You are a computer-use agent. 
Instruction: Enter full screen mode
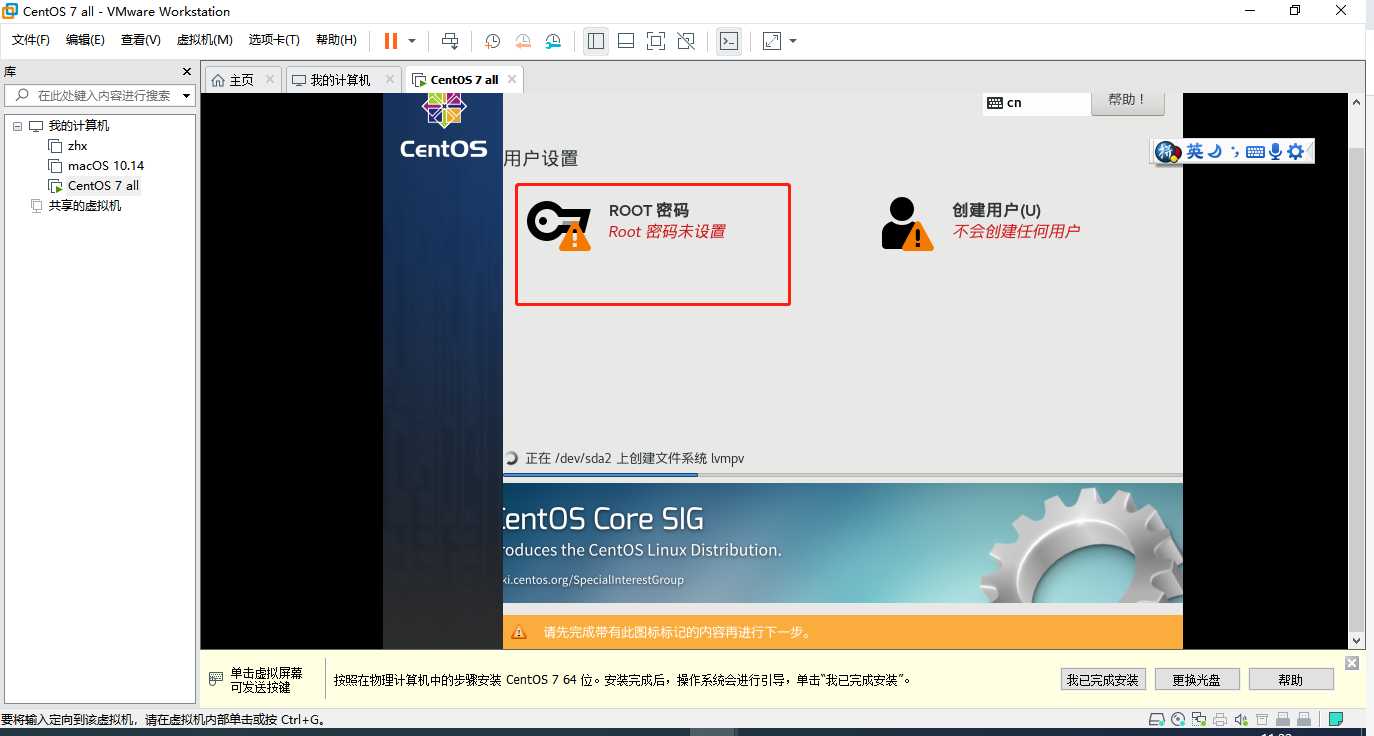656,41
